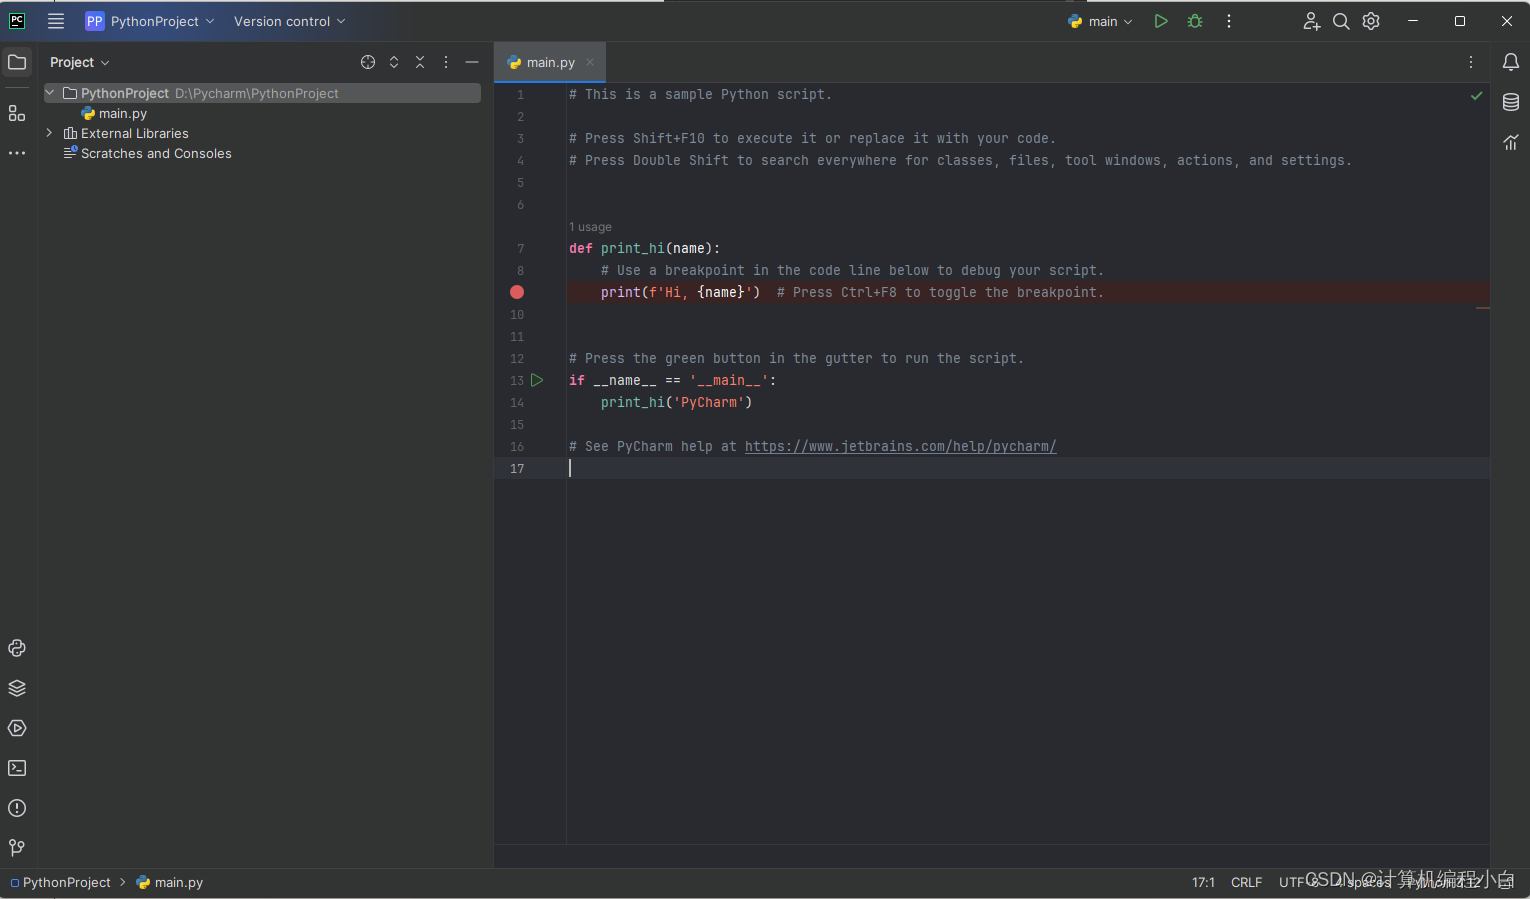Viewport: 1530px width, 899px height.
Task: Open the main hamburger menu
Action: tap(56, 21)
